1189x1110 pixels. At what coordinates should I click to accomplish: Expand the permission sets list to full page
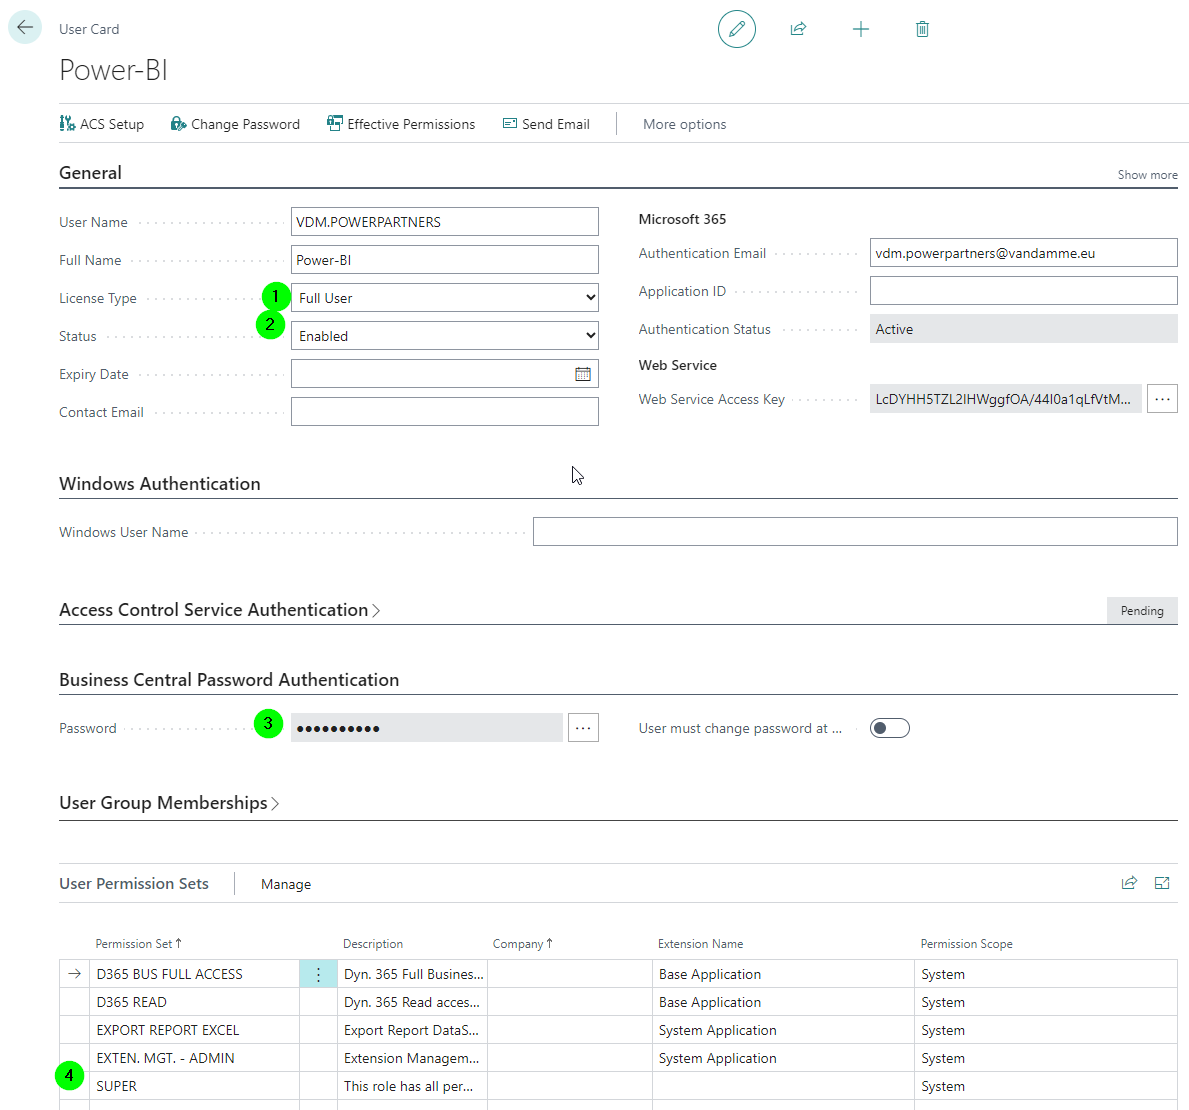click(x=1162, y=883)
